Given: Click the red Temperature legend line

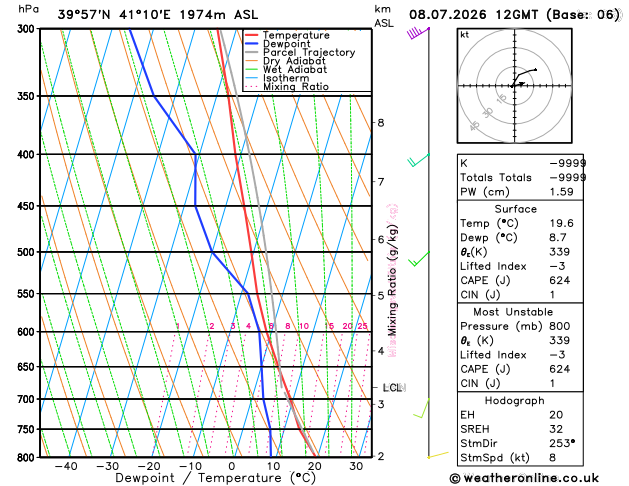Looking at the screenshot, I should click(x=252, y=35).
